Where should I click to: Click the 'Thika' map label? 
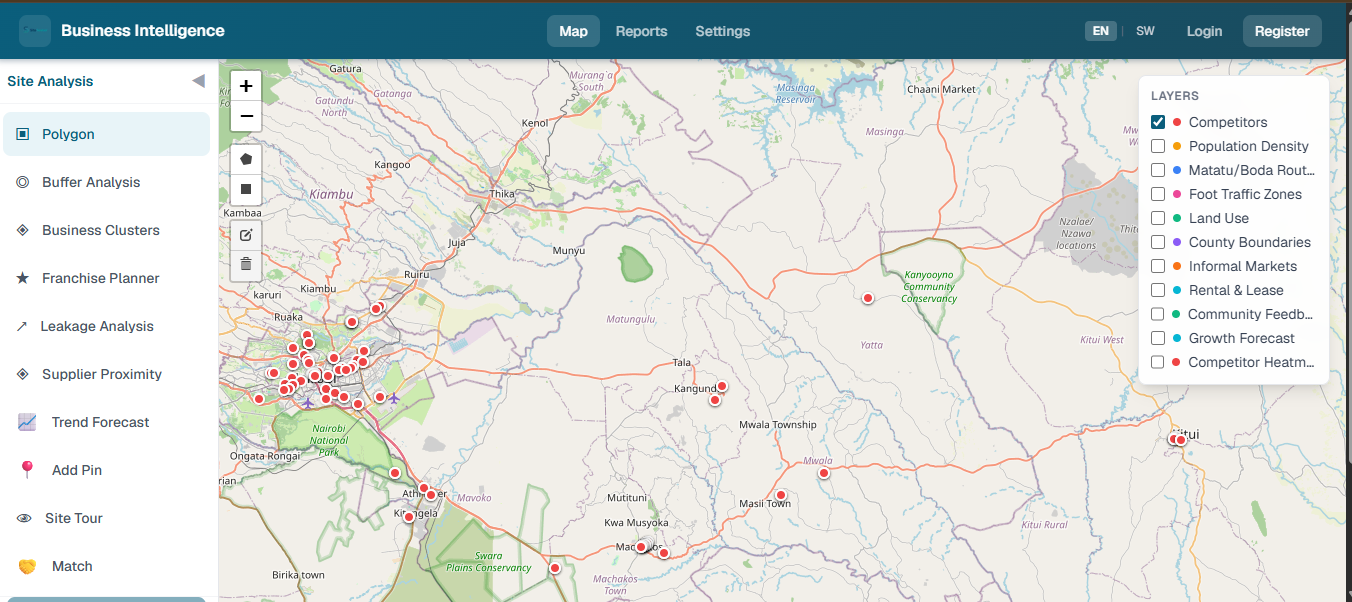503,193
